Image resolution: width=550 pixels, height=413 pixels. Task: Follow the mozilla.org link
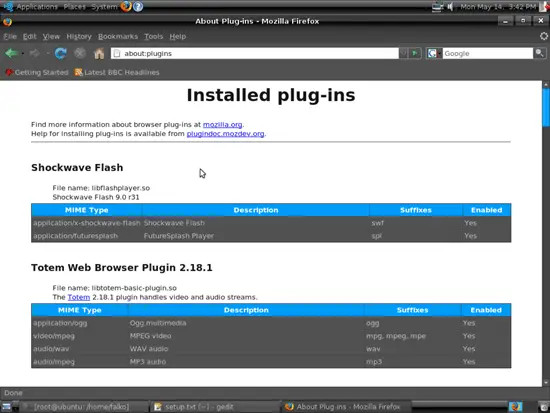[222, 125]
